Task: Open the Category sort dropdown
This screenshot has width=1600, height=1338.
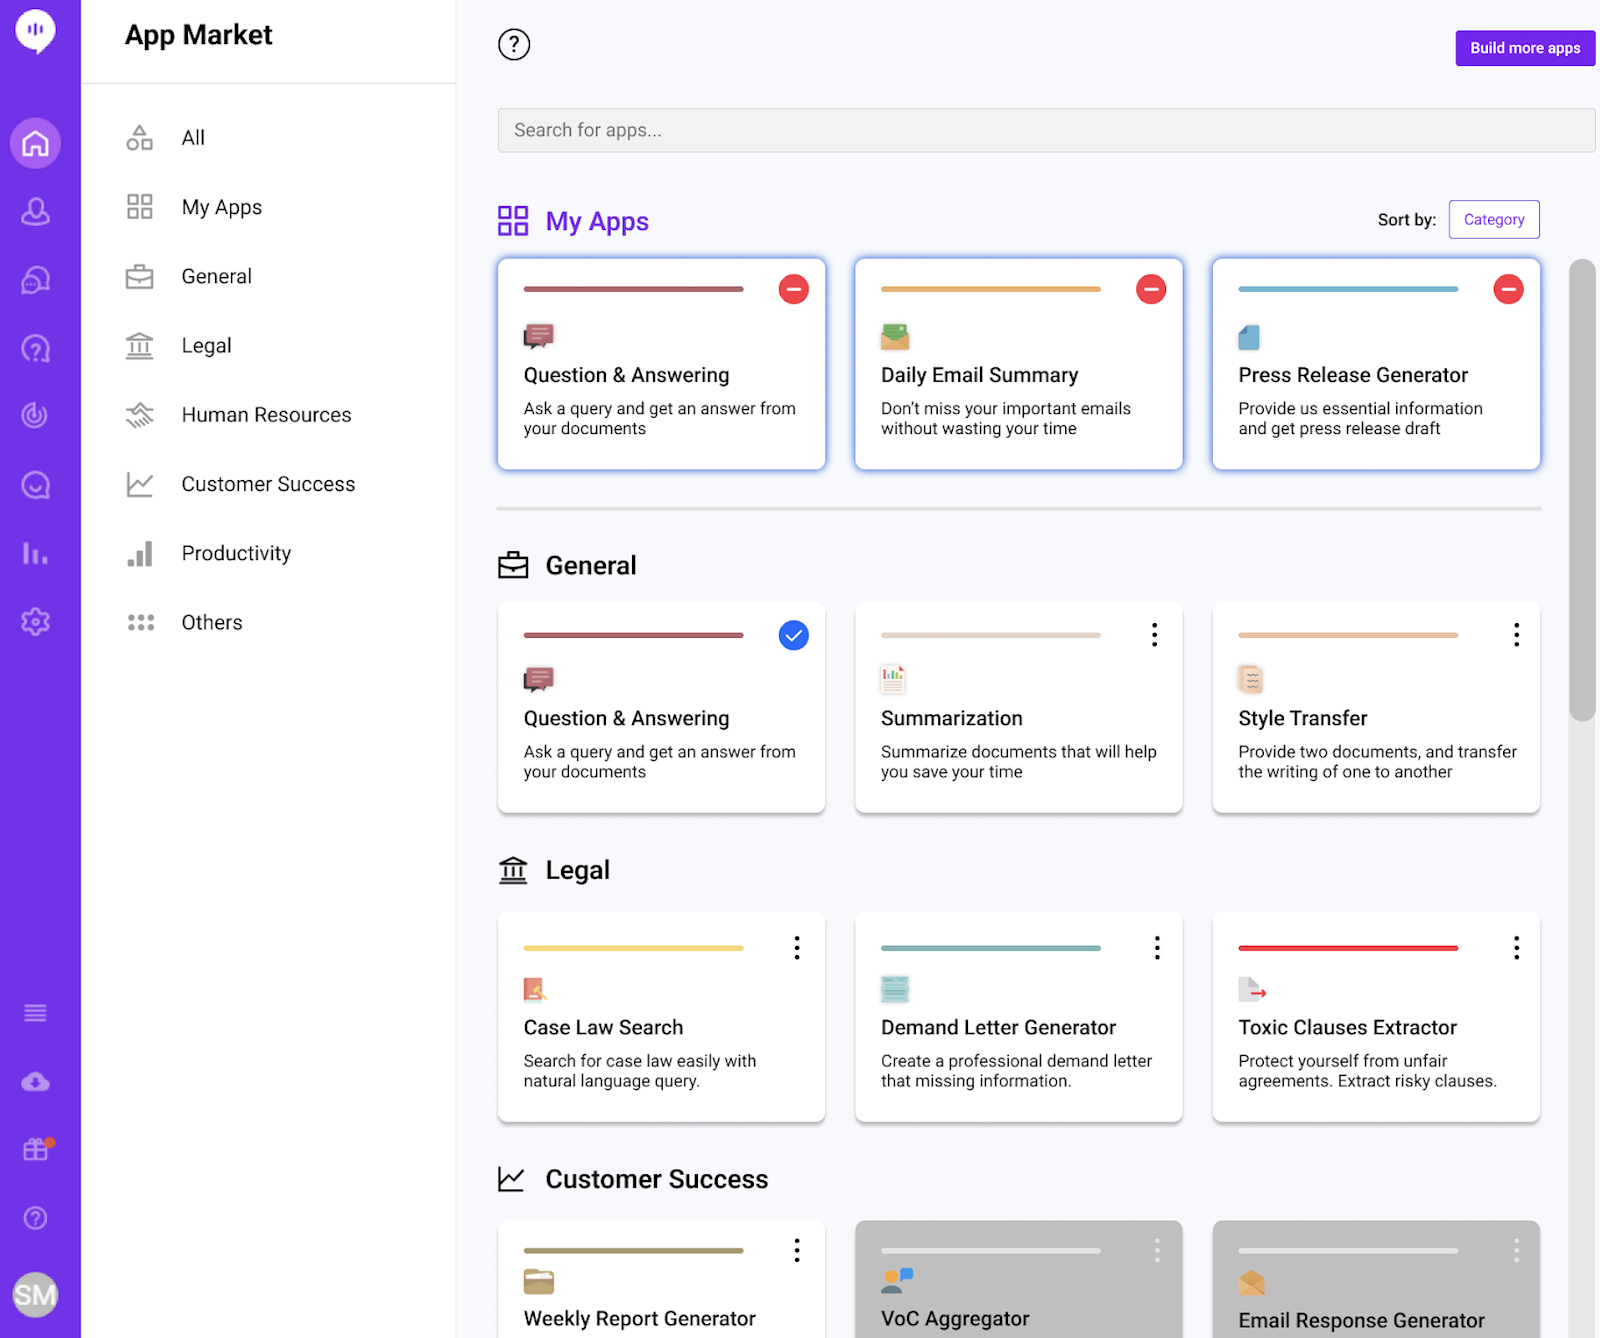Action: (1493, 219)
